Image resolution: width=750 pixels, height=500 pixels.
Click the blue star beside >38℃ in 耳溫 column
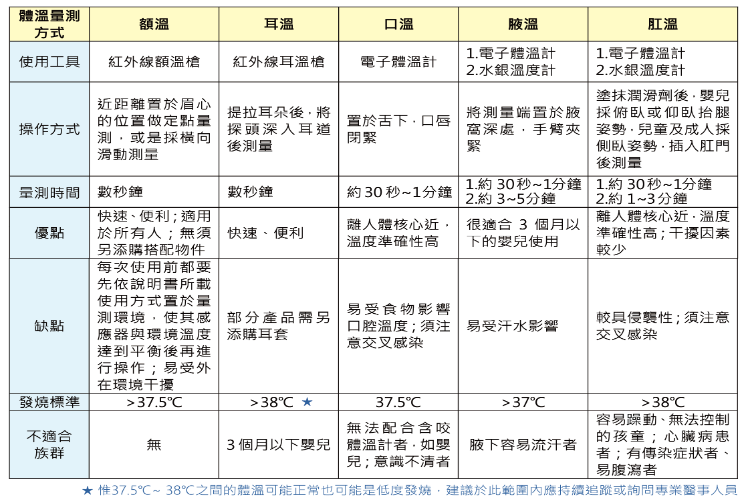[307, 402]
